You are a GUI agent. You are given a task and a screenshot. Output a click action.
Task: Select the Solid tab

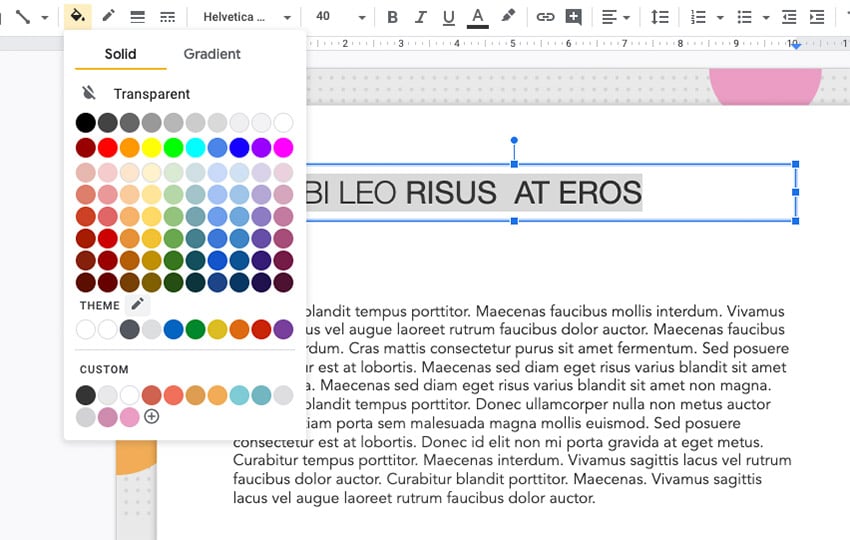pos(120,54)
